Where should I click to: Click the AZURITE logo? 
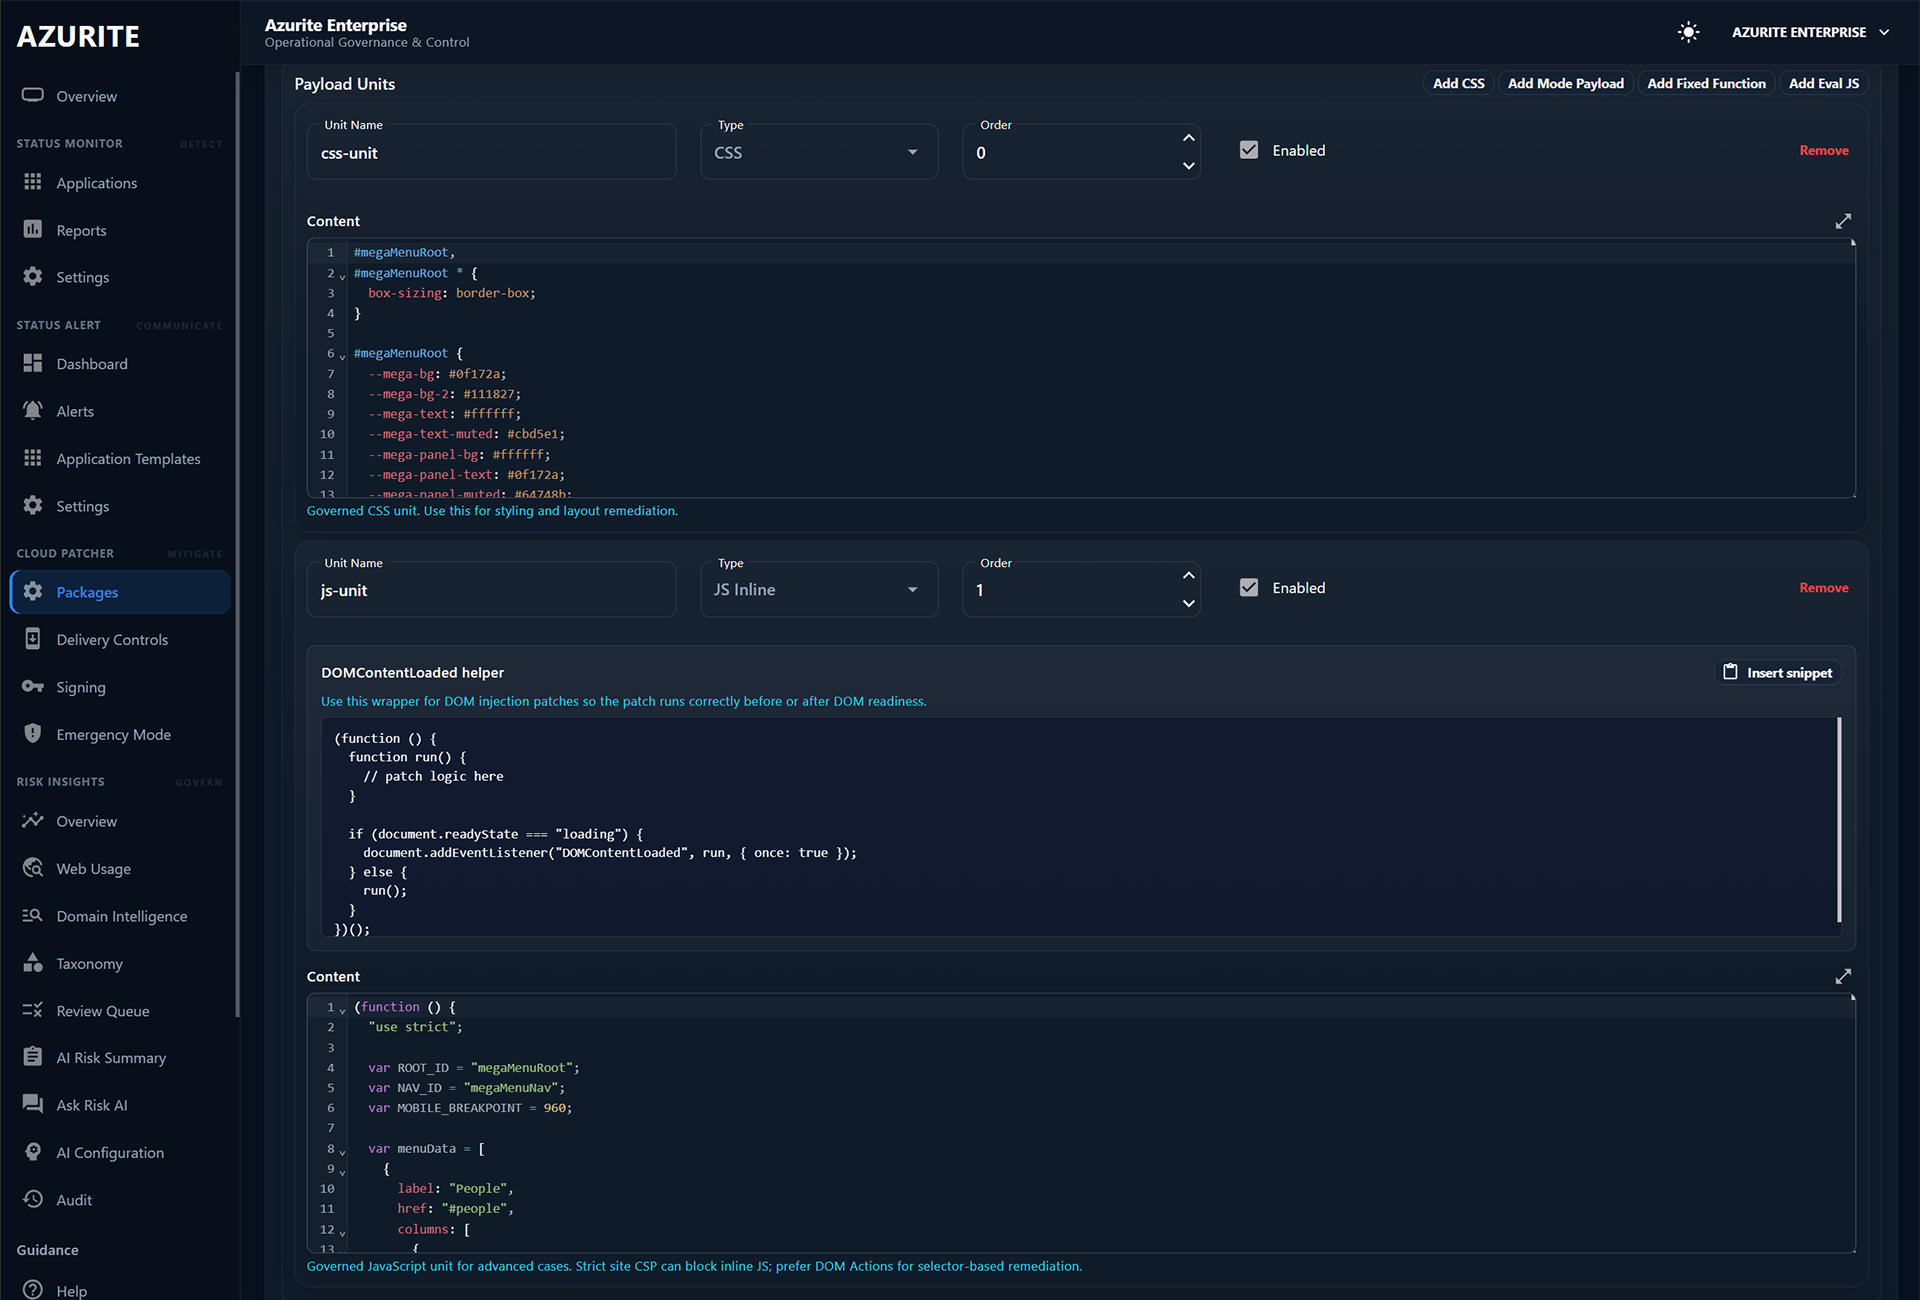[78, 36]
